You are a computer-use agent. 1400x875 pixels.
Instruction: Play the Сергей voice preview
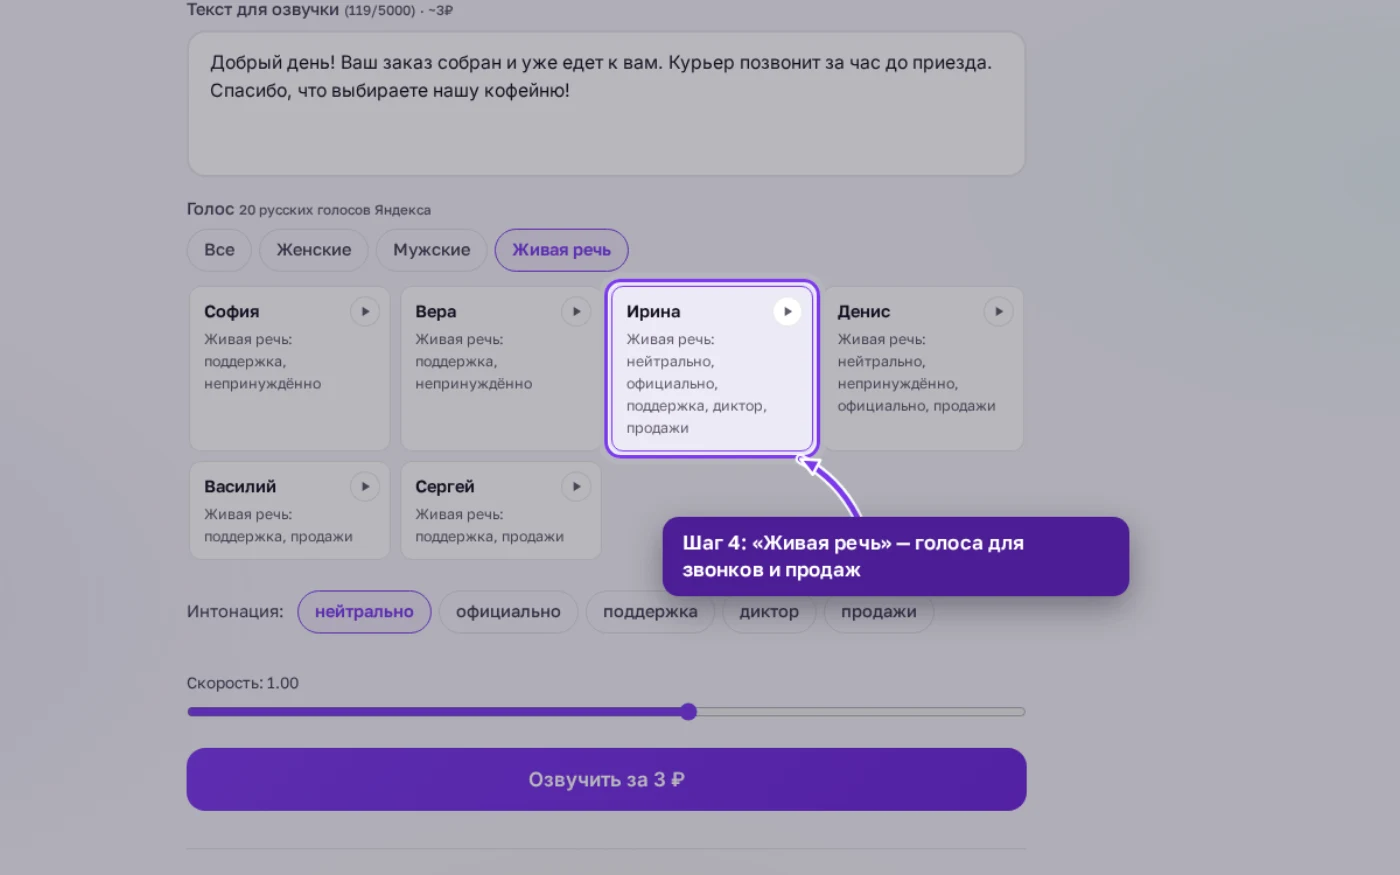576,487
